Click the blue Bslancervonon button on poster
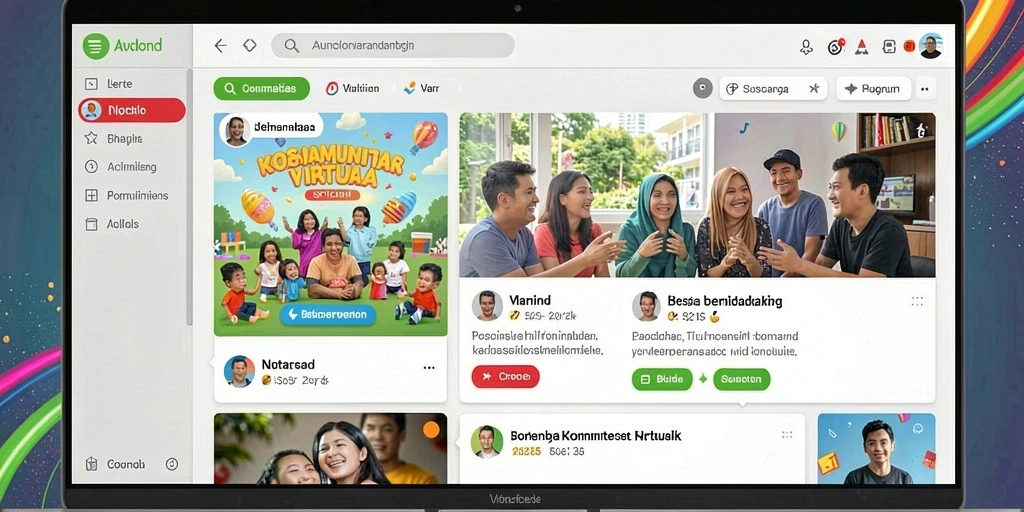This screenshot has width=1024, height=512. point(328,315)
